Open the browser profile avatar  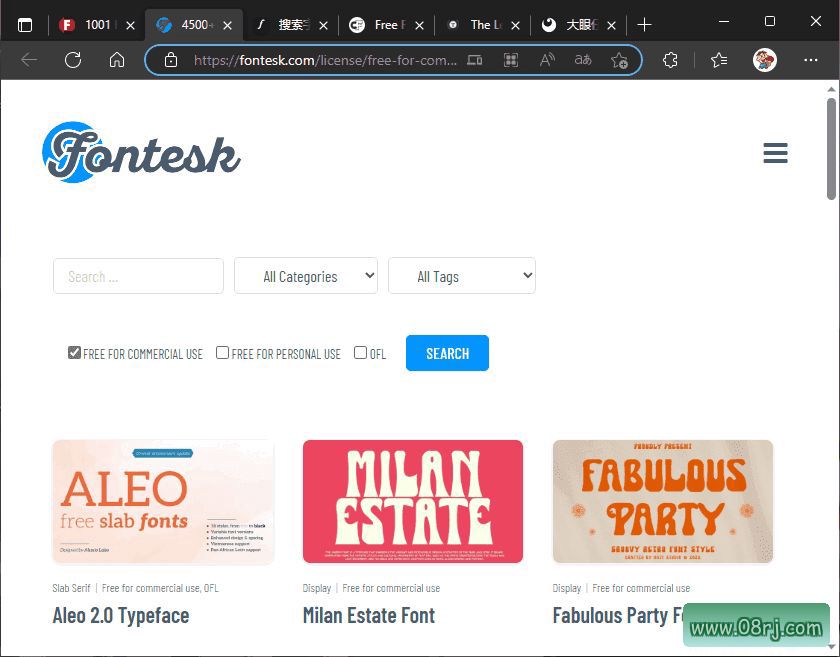tap(764, 60)
